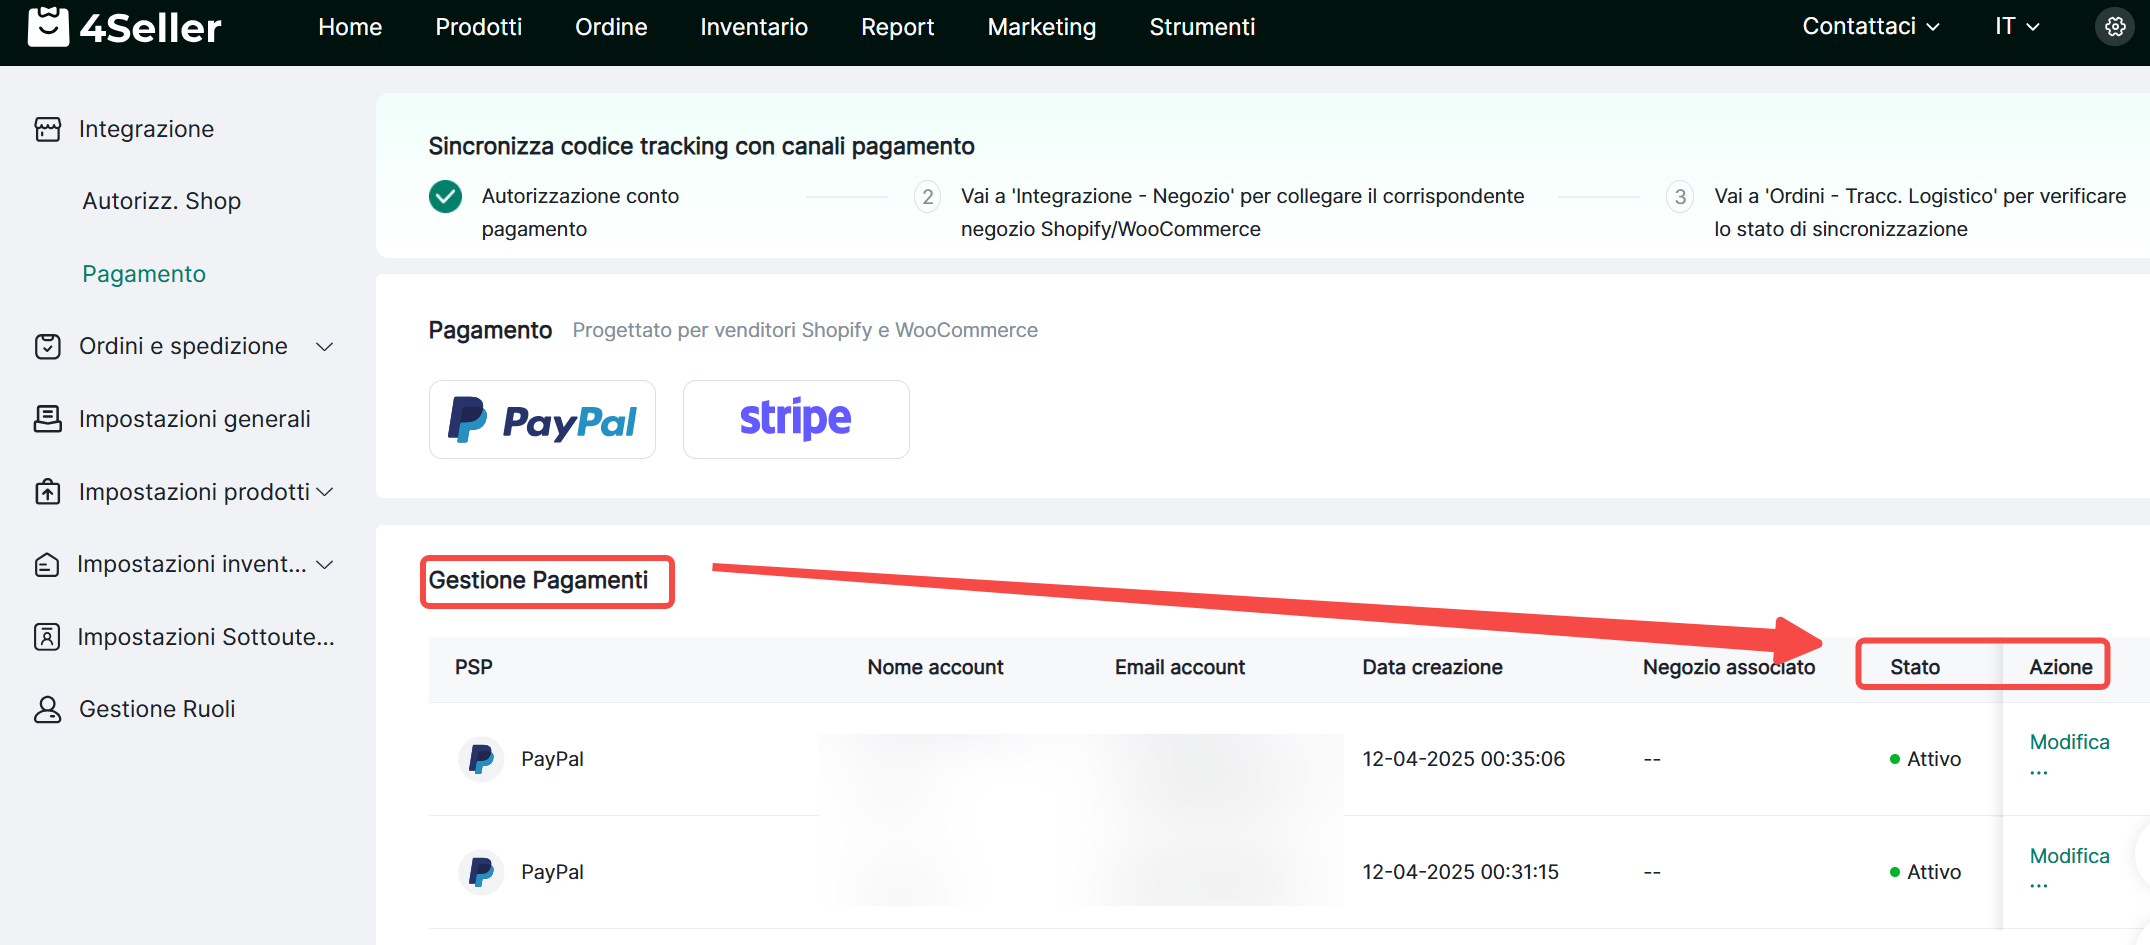Screen dimensions: 2150x945
Task: Click the Gestione Ruoli user icon
Action: tap(48, 709)
